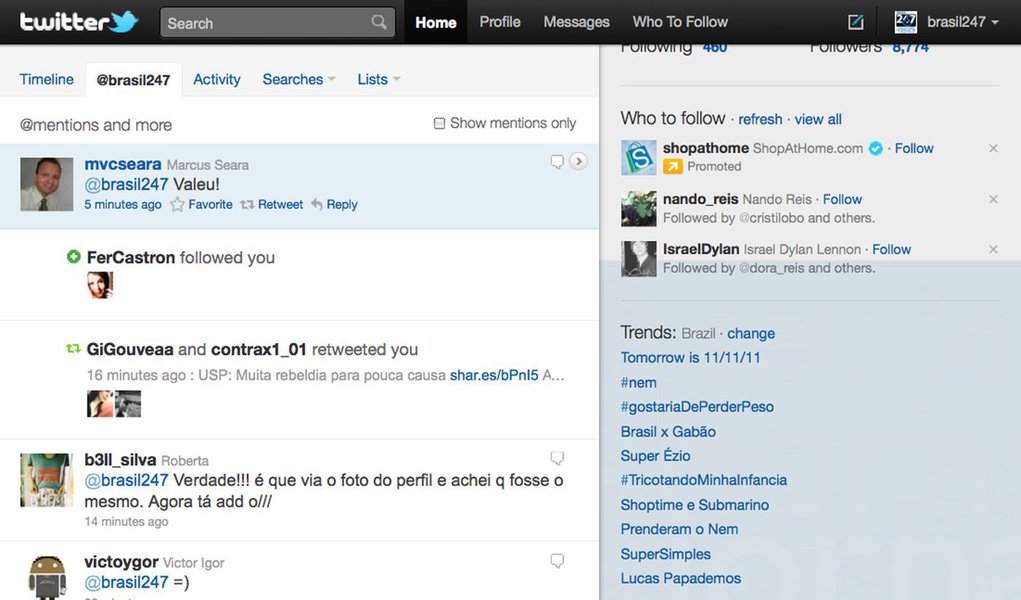Open the Brasil x Gabão trend
Image resolution: width=1021 pixels, height=600 pixels.
(x=668, y=432)
